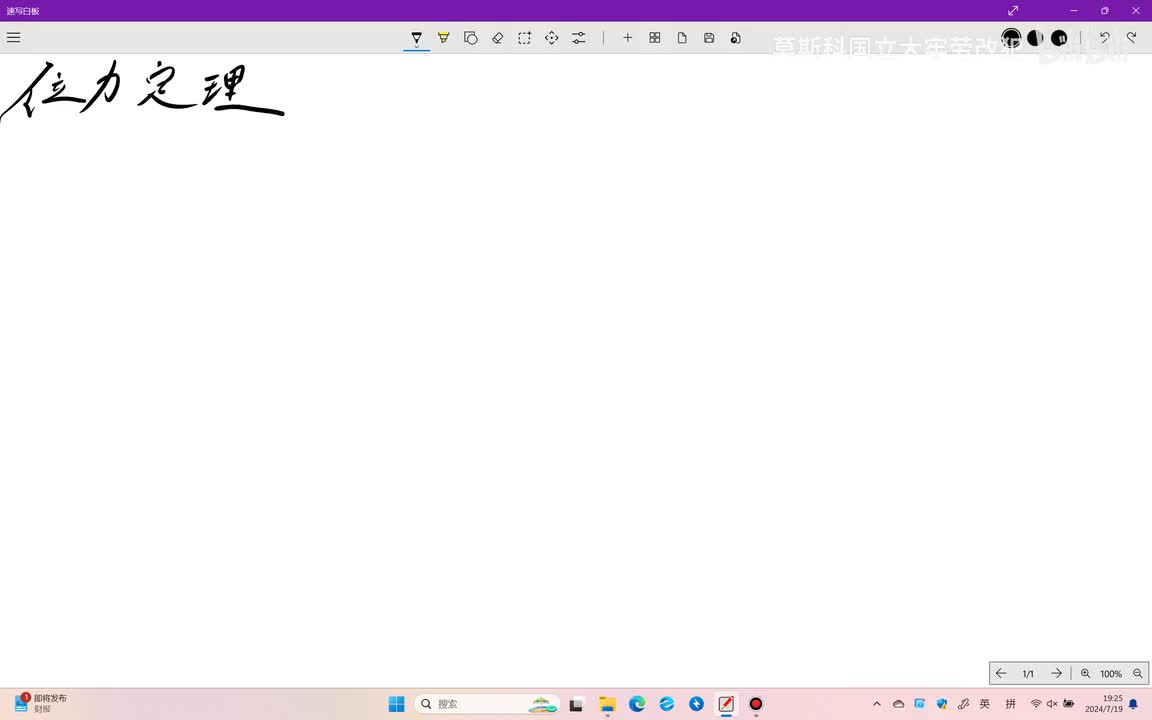Click the export/share file icon
This screenshot has width=1152, height=720.
pos(735,37)
